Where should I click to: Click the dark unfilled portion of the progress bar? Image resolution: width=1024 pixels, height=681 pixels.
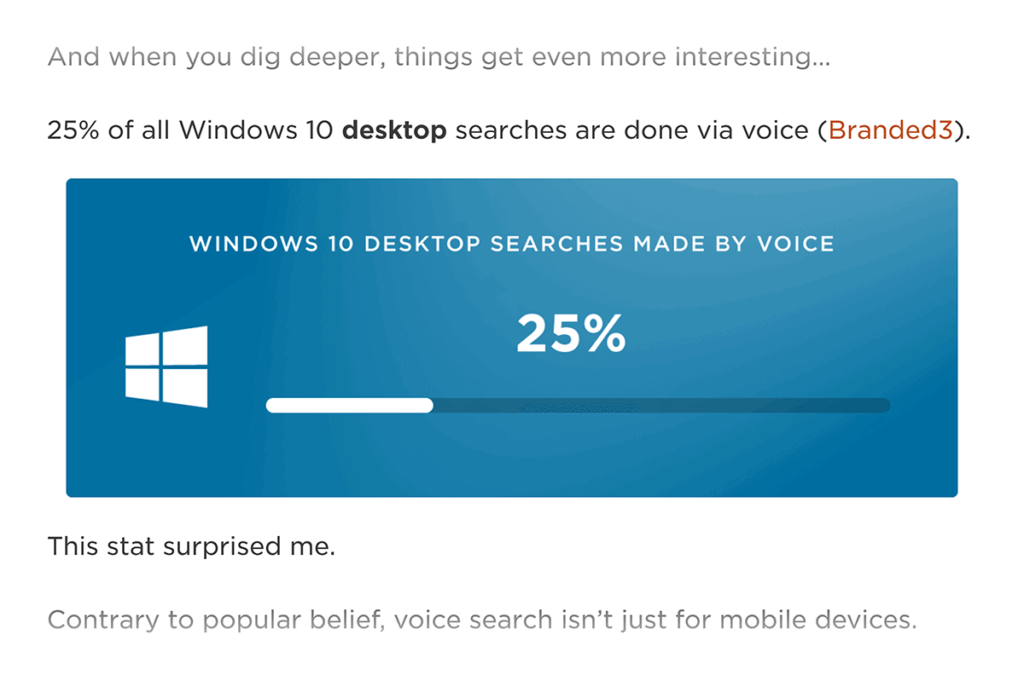tap(660, 405)
